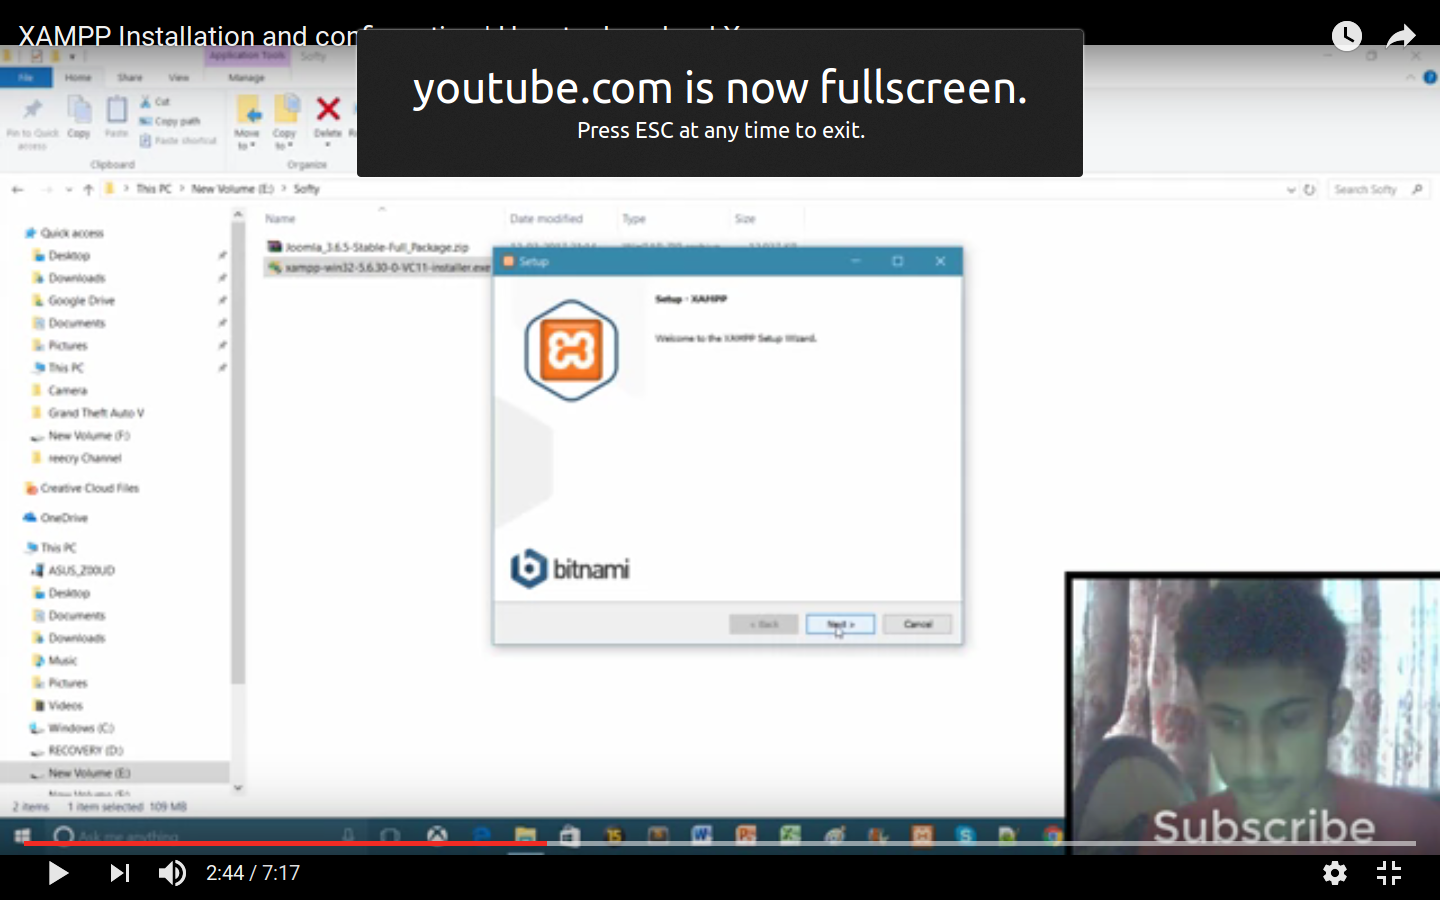Select the Joomla Stable Full Package zip file
1440x900 pixels.
(368, 247)
